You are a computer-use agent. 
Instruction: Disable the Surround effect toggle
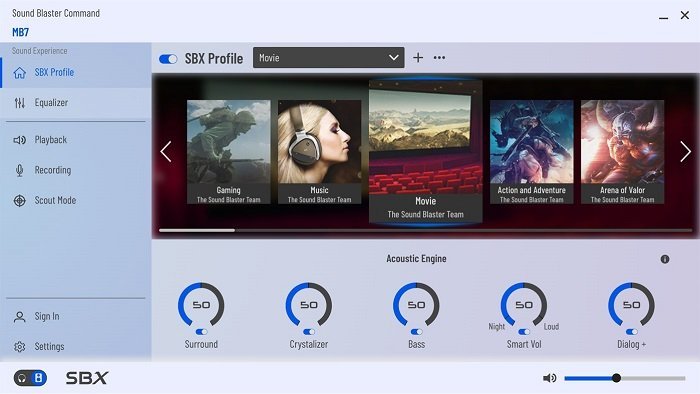(x=201, y=332)
